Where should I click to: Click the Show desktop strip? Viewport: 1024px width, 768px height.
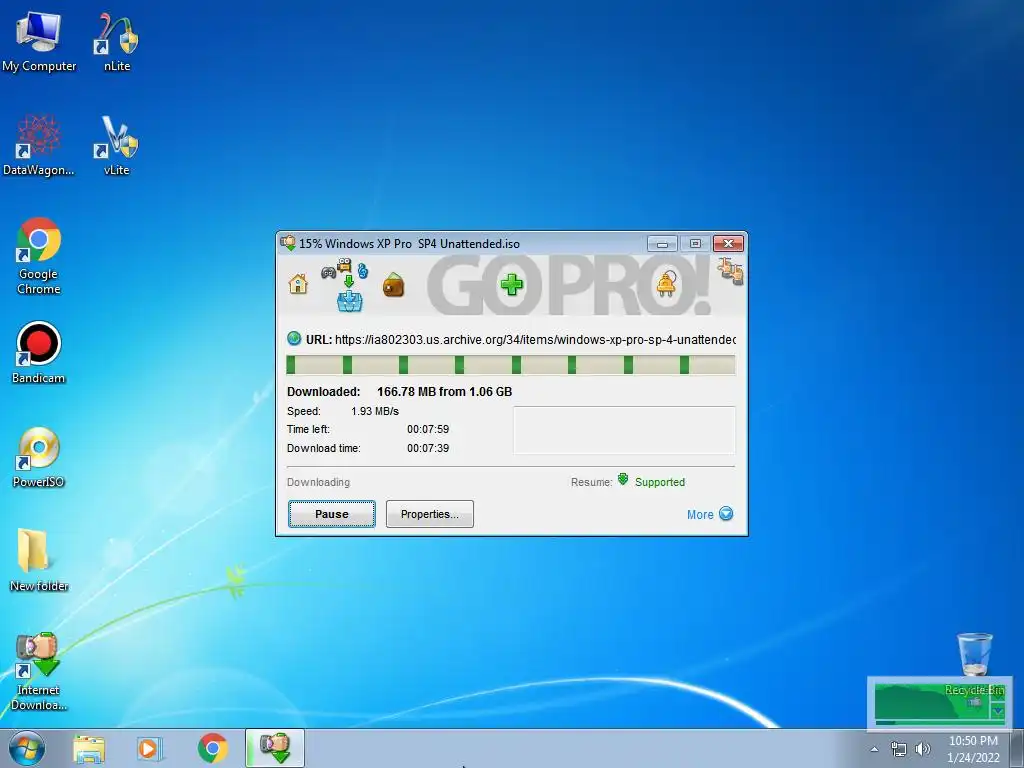[x=1017, y=748]
